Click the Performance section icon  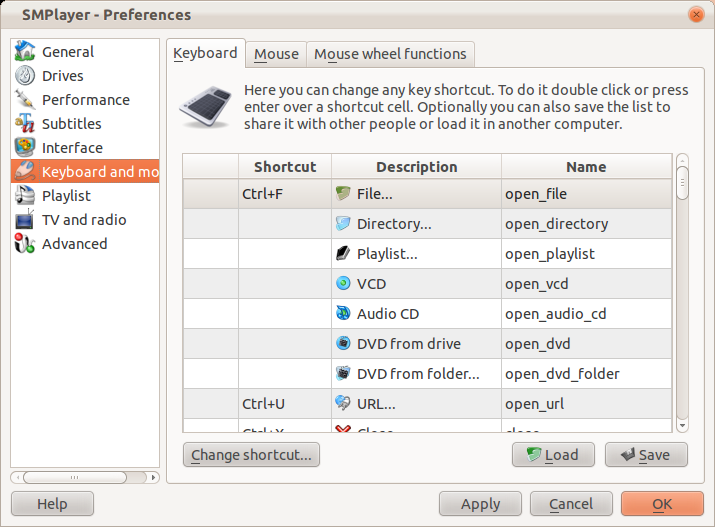pyautogui.click(x=26, y=100)
